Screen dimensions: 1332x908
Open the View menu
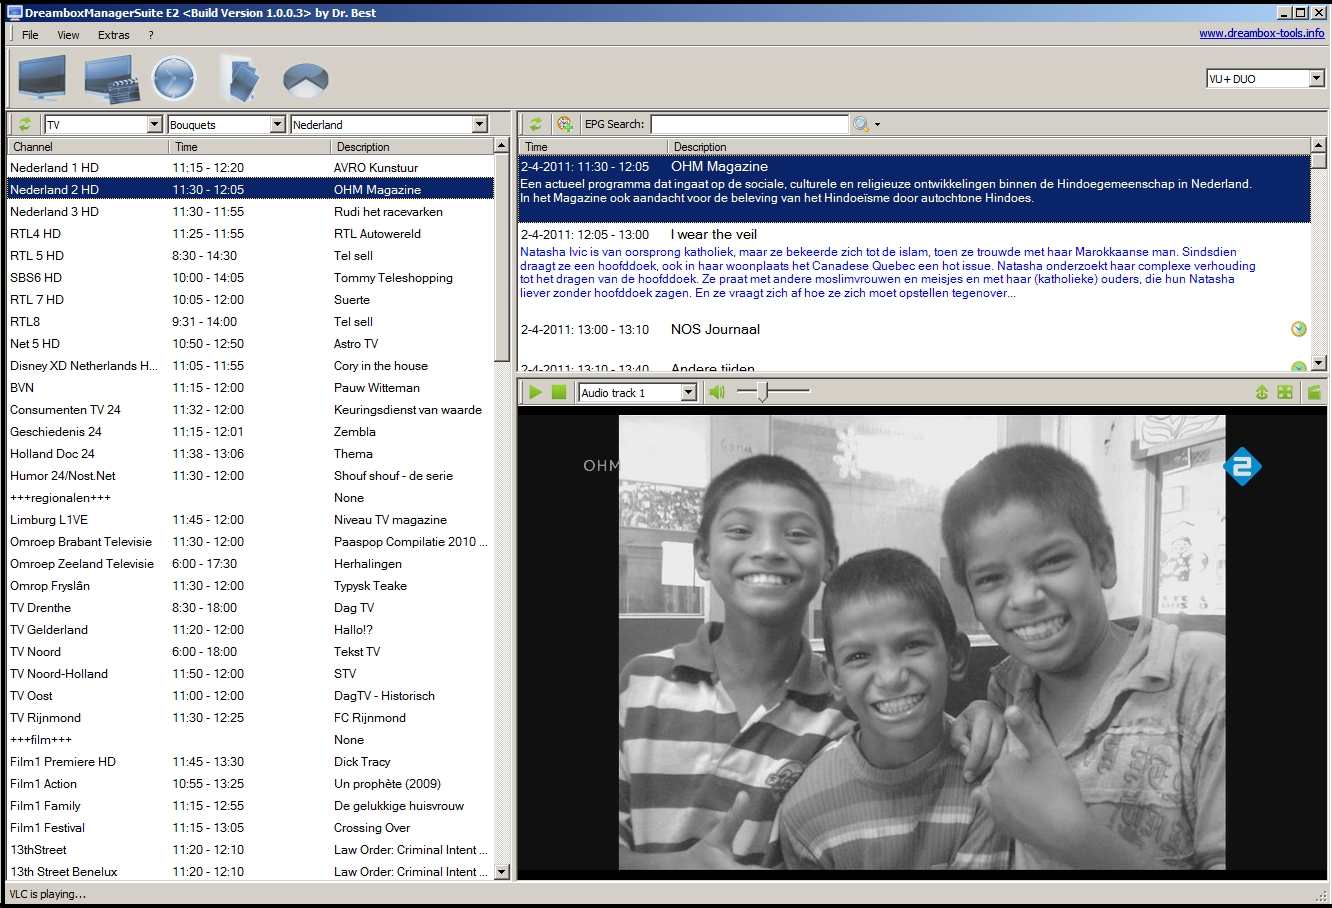68,35
